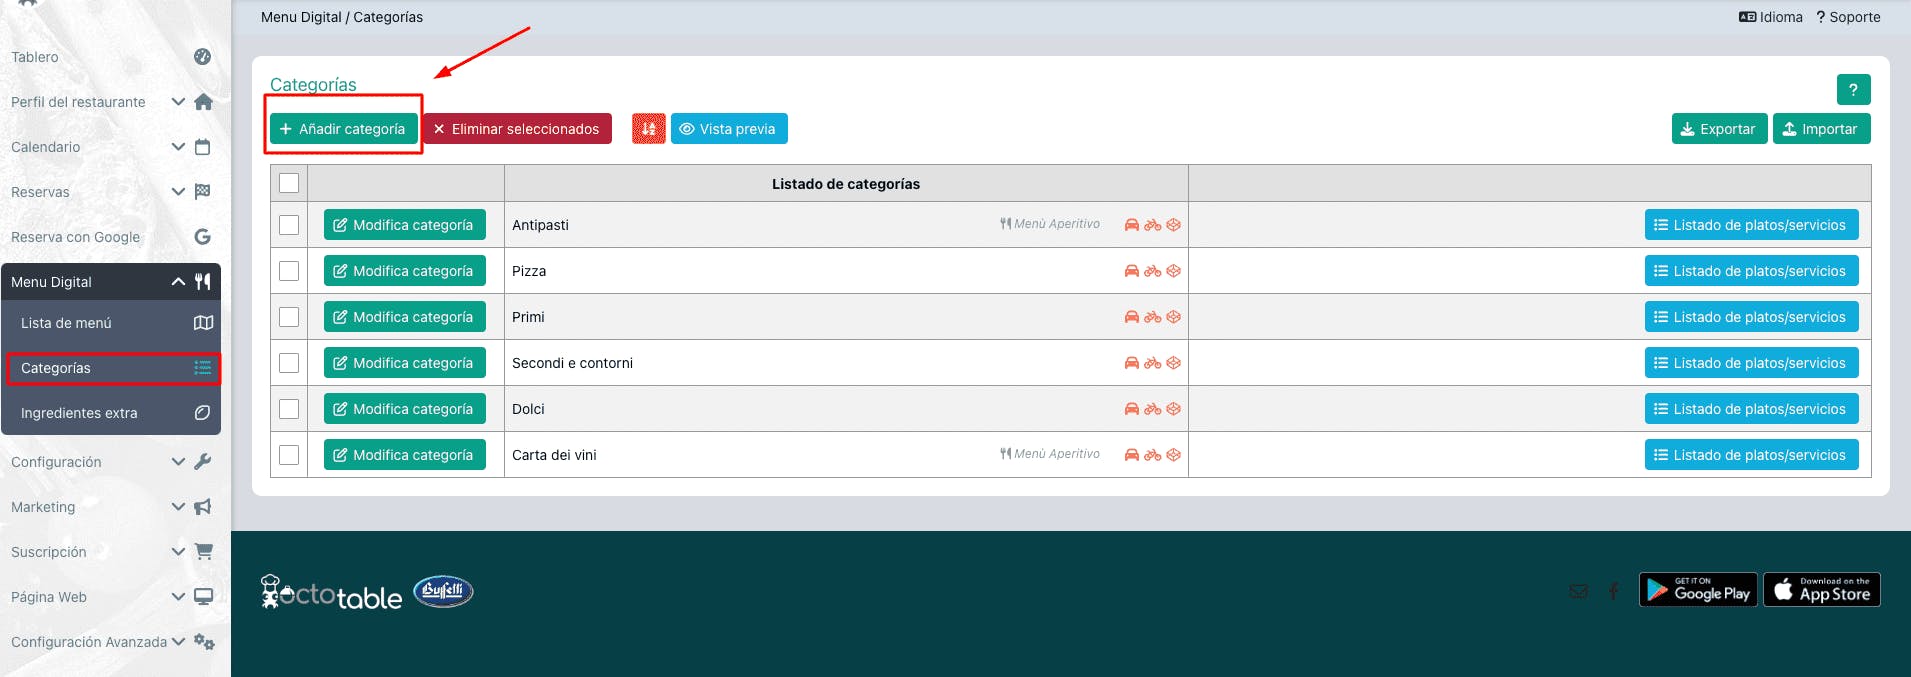Click the calendar icon beside Calendario
This screenshot has height=677, width=1911.
click(202, 147)
